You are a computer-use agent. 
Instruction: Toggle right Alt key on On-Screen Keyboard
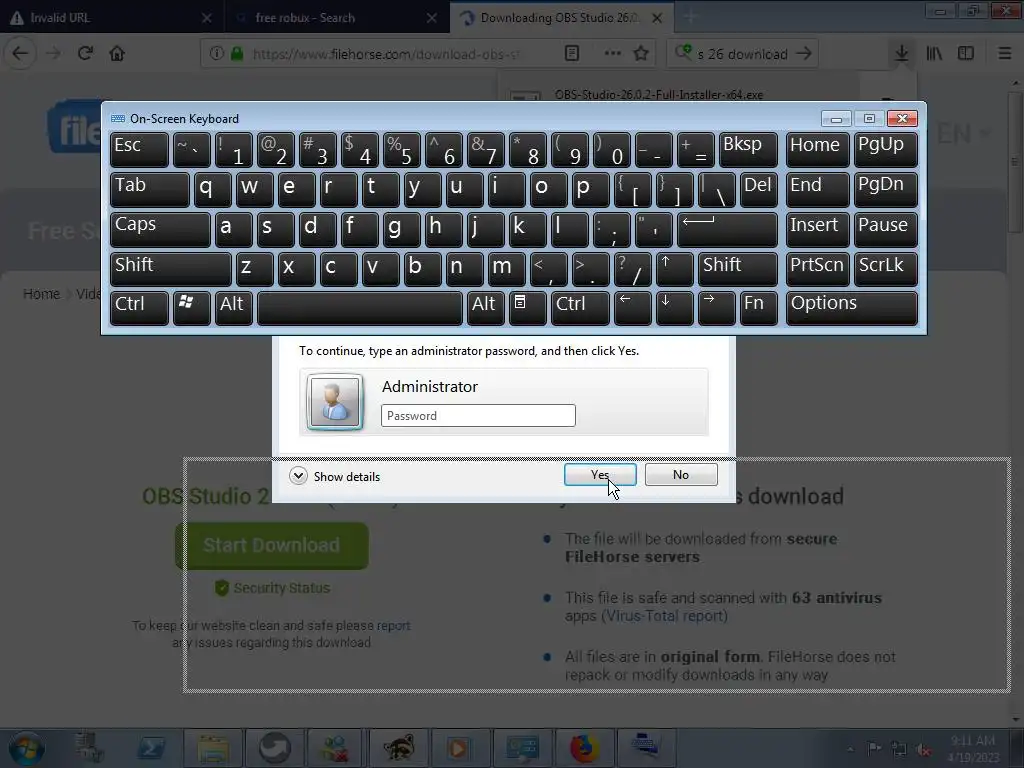(x=485, y=308)
